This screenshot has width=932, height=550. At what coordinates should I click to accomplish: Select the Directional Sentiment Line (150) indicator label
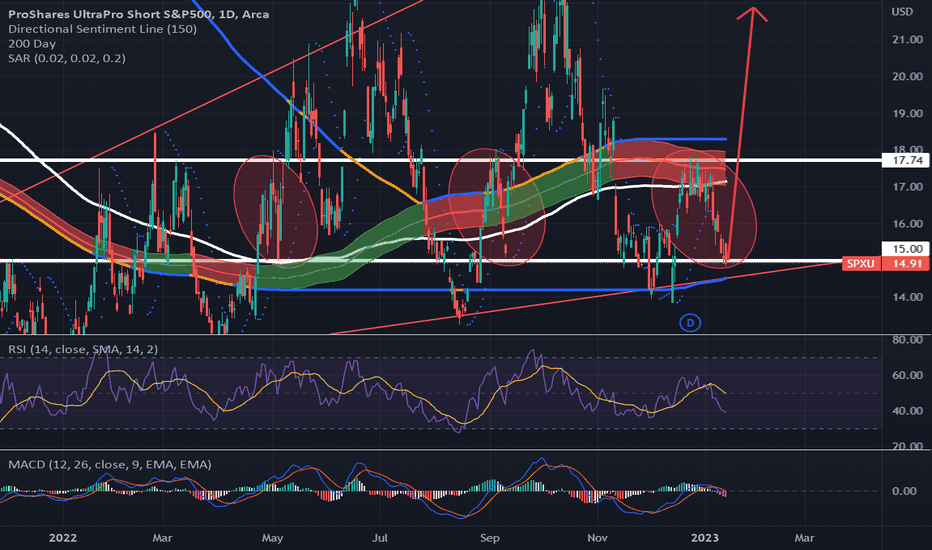pyautogui.click(x=102, y=29)
